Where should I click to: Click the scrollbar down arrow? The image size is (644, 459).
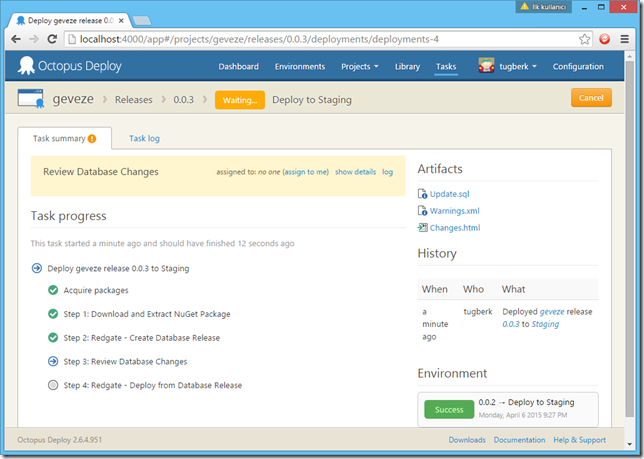coord(629,444)
